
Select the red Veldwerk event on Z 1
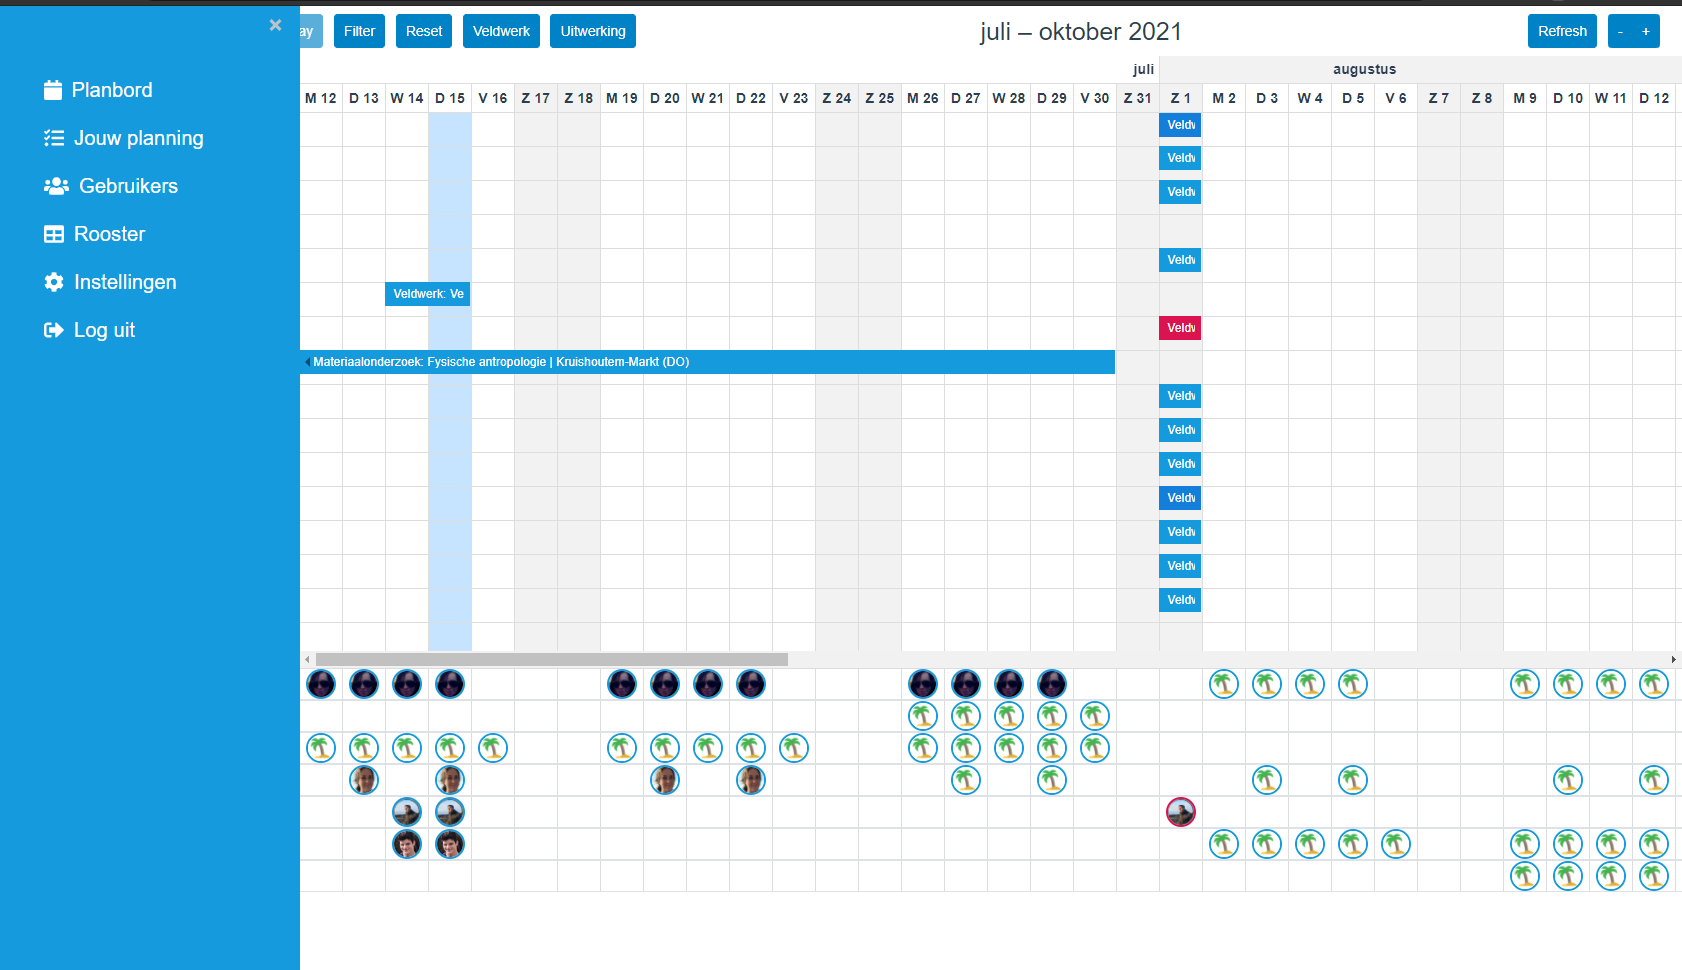(1180, 328)
